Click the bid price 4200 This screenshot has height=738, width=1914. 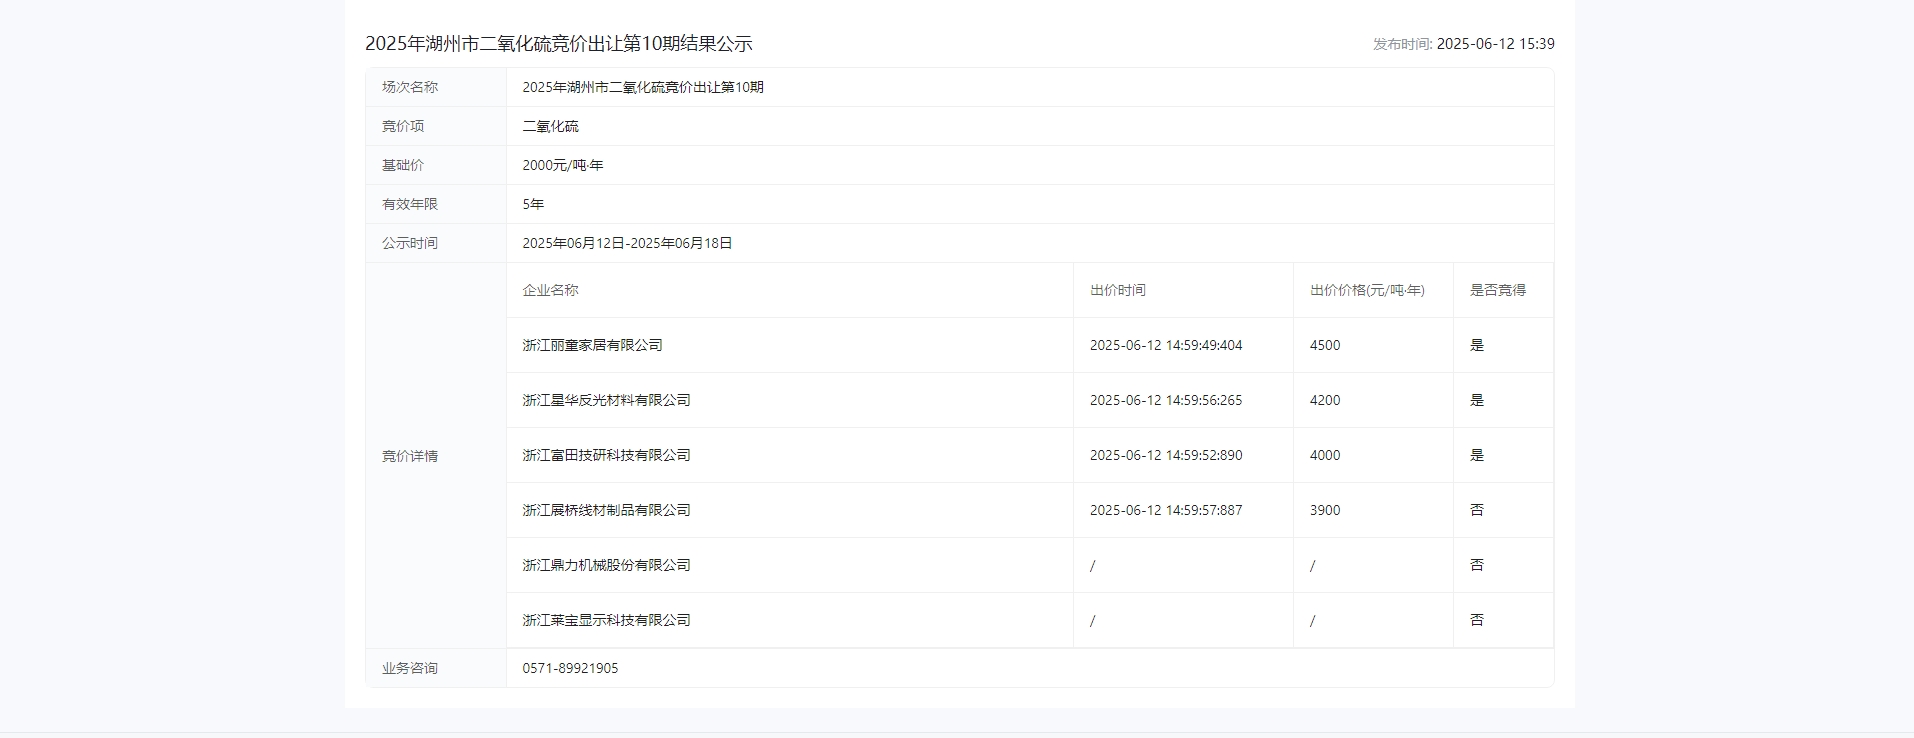[x=1325, y=400]
